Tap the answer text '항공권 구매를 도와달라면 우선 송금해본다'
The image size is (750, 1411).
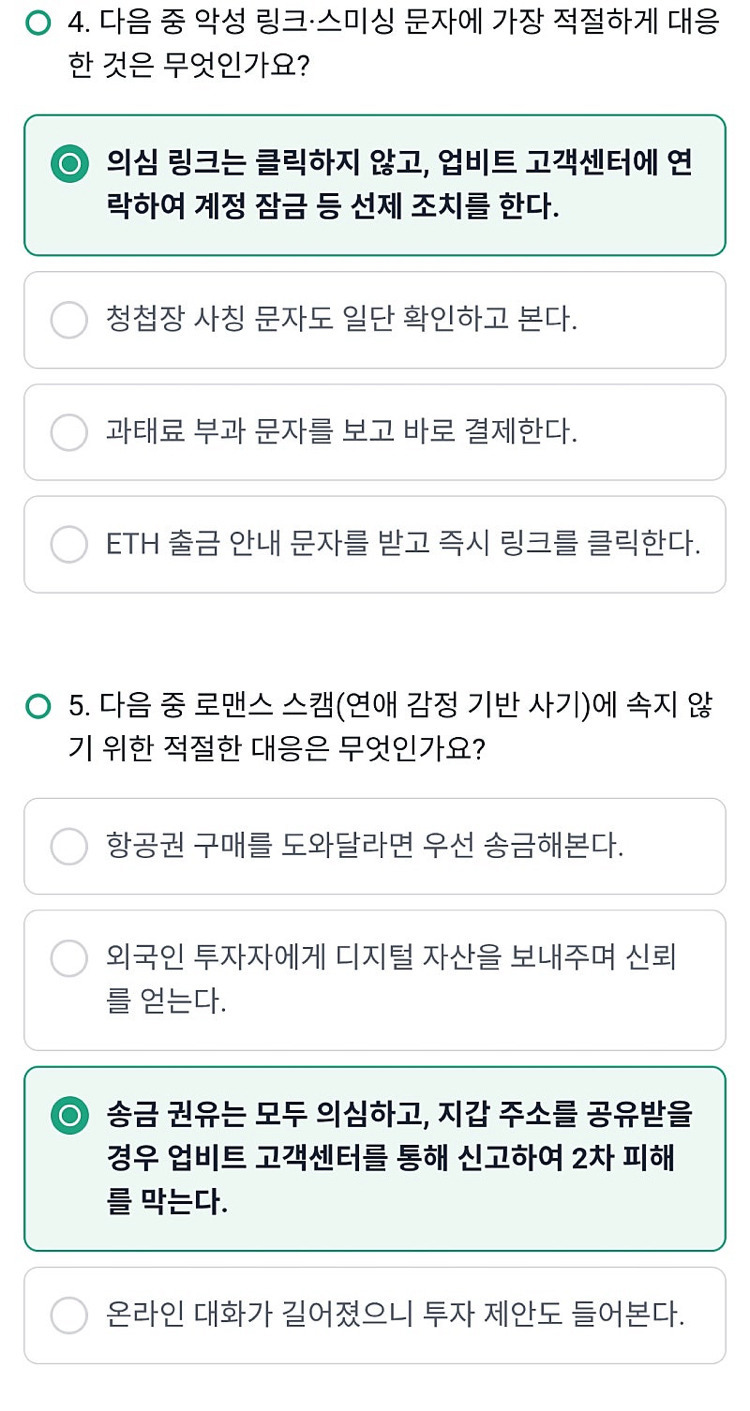pyautogui.click(x=365, y=846)
